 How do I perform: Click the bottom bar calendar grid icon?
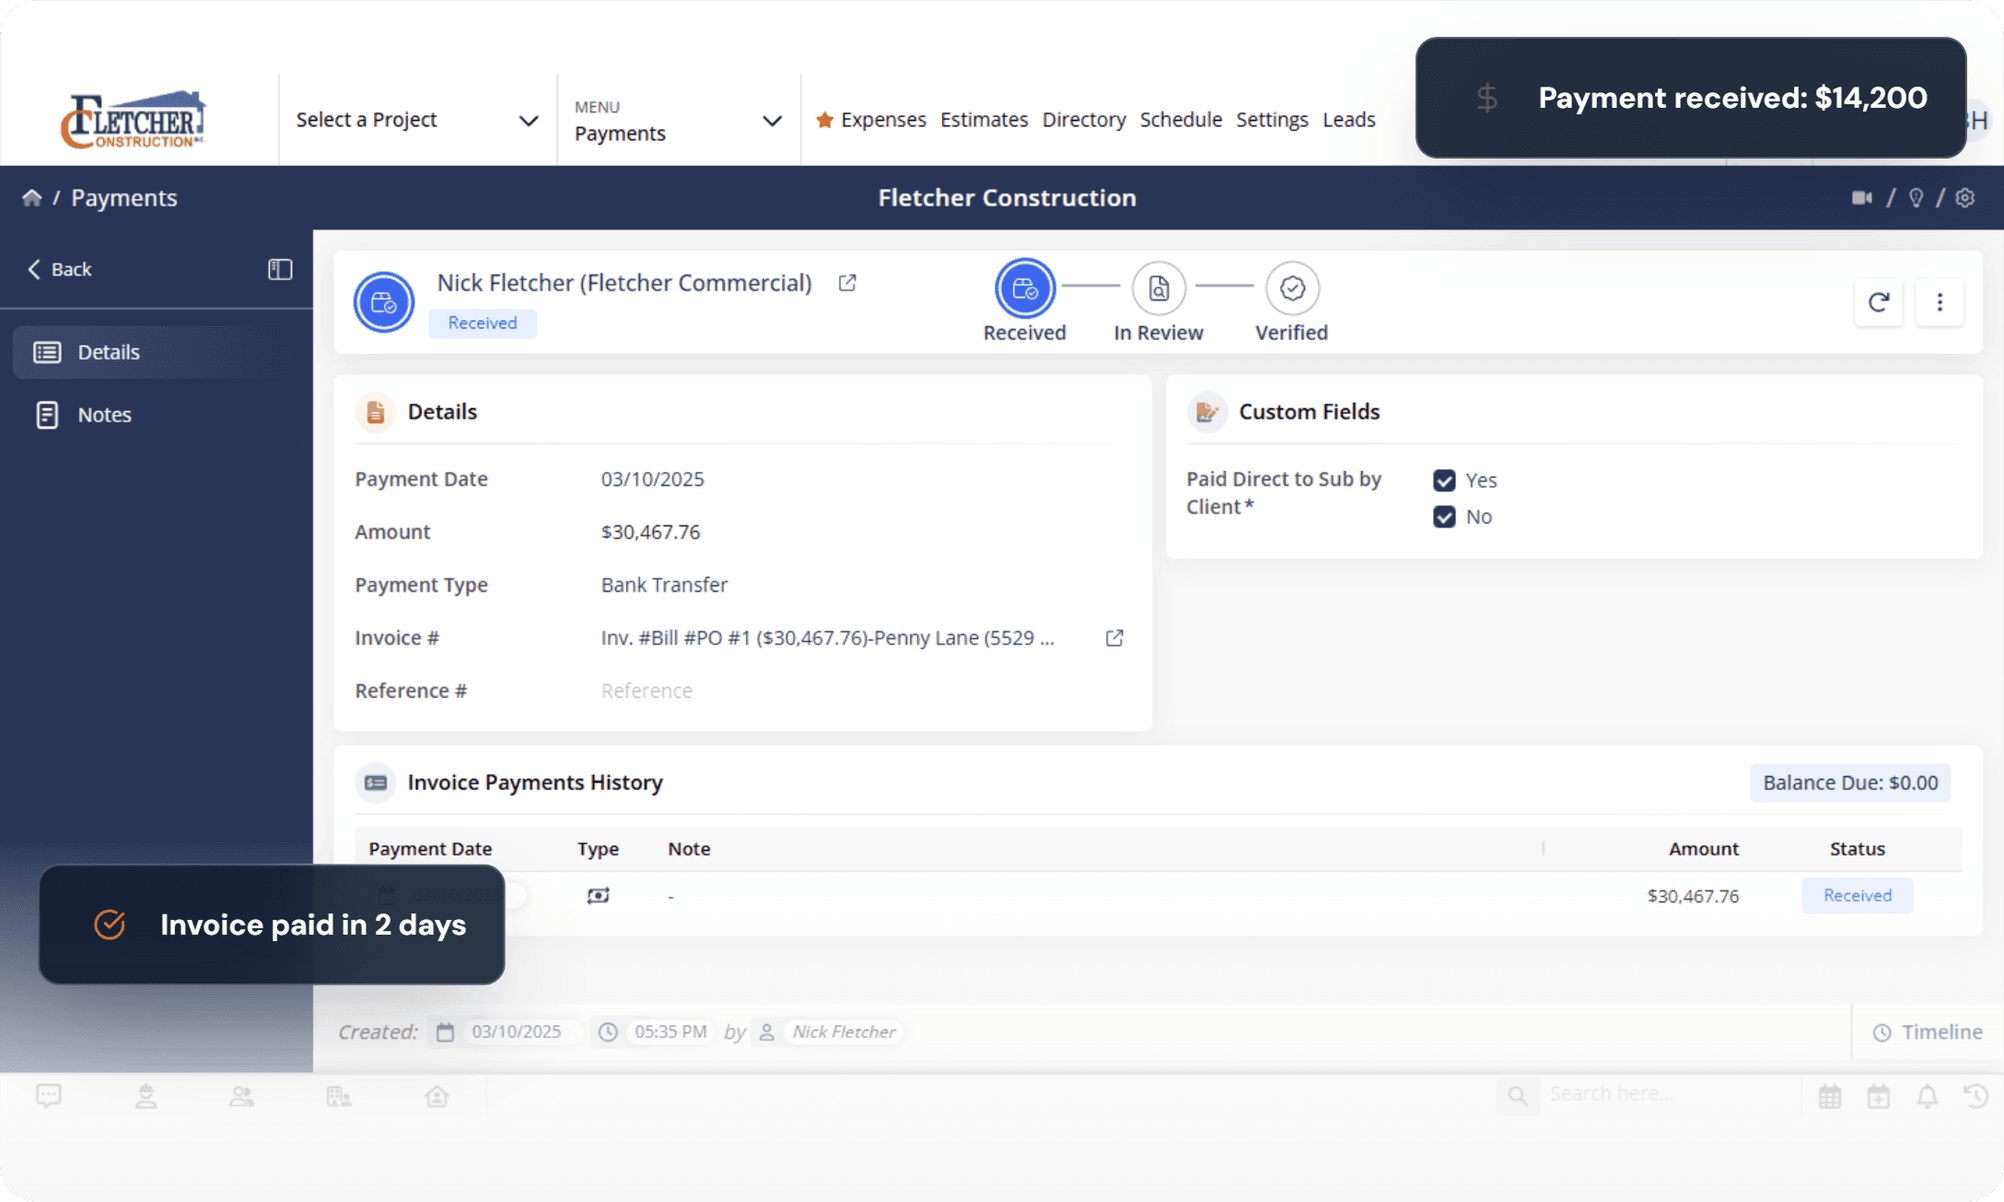(1830, 1096)
